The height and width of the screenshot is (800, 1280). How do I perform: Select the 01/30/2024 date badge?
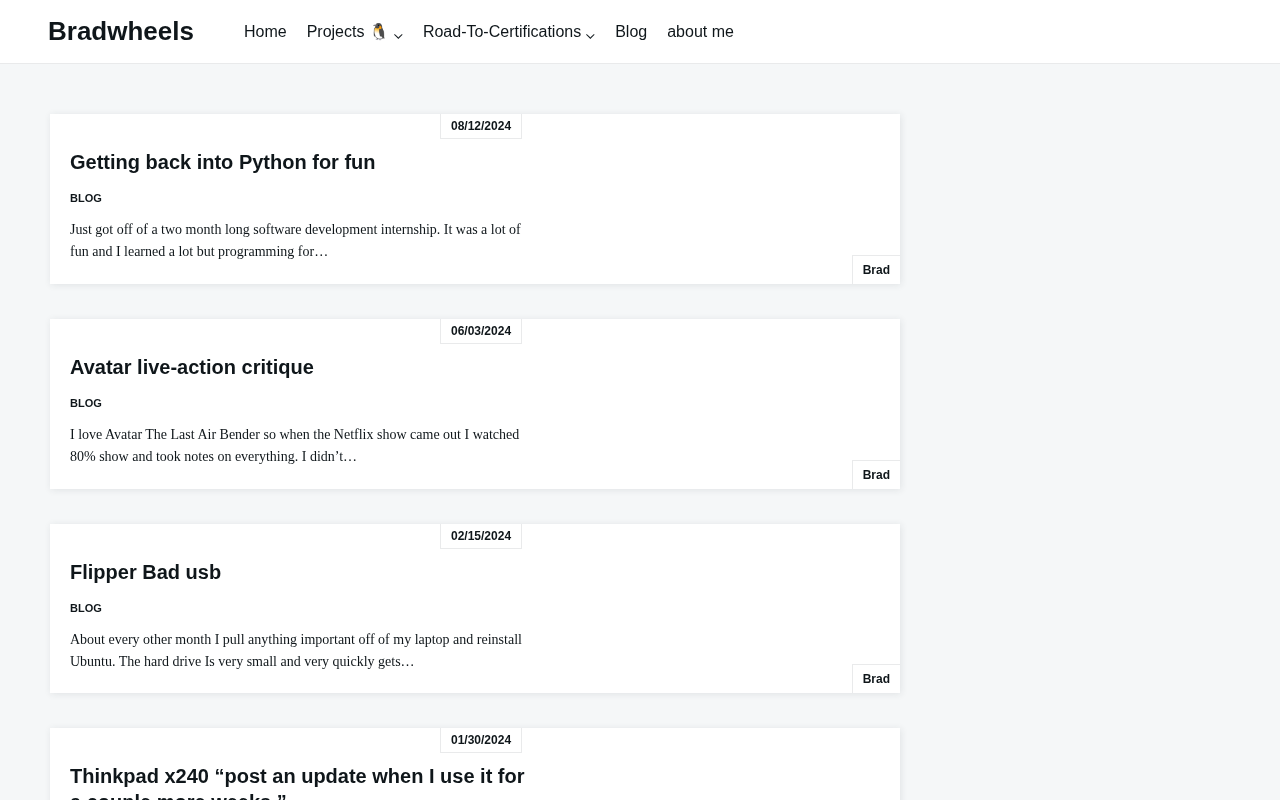point(481,740)
